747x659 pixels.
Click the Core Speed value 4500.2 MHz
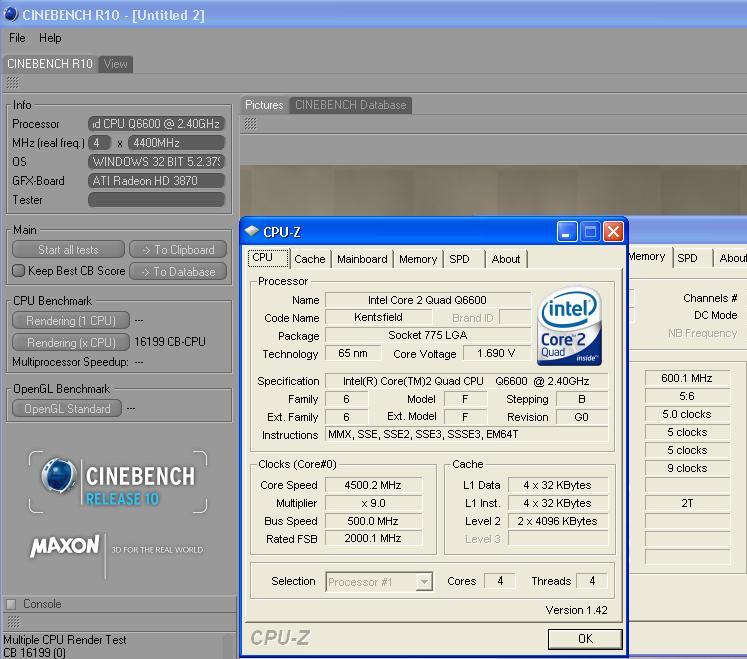click(x=373, y=485)
